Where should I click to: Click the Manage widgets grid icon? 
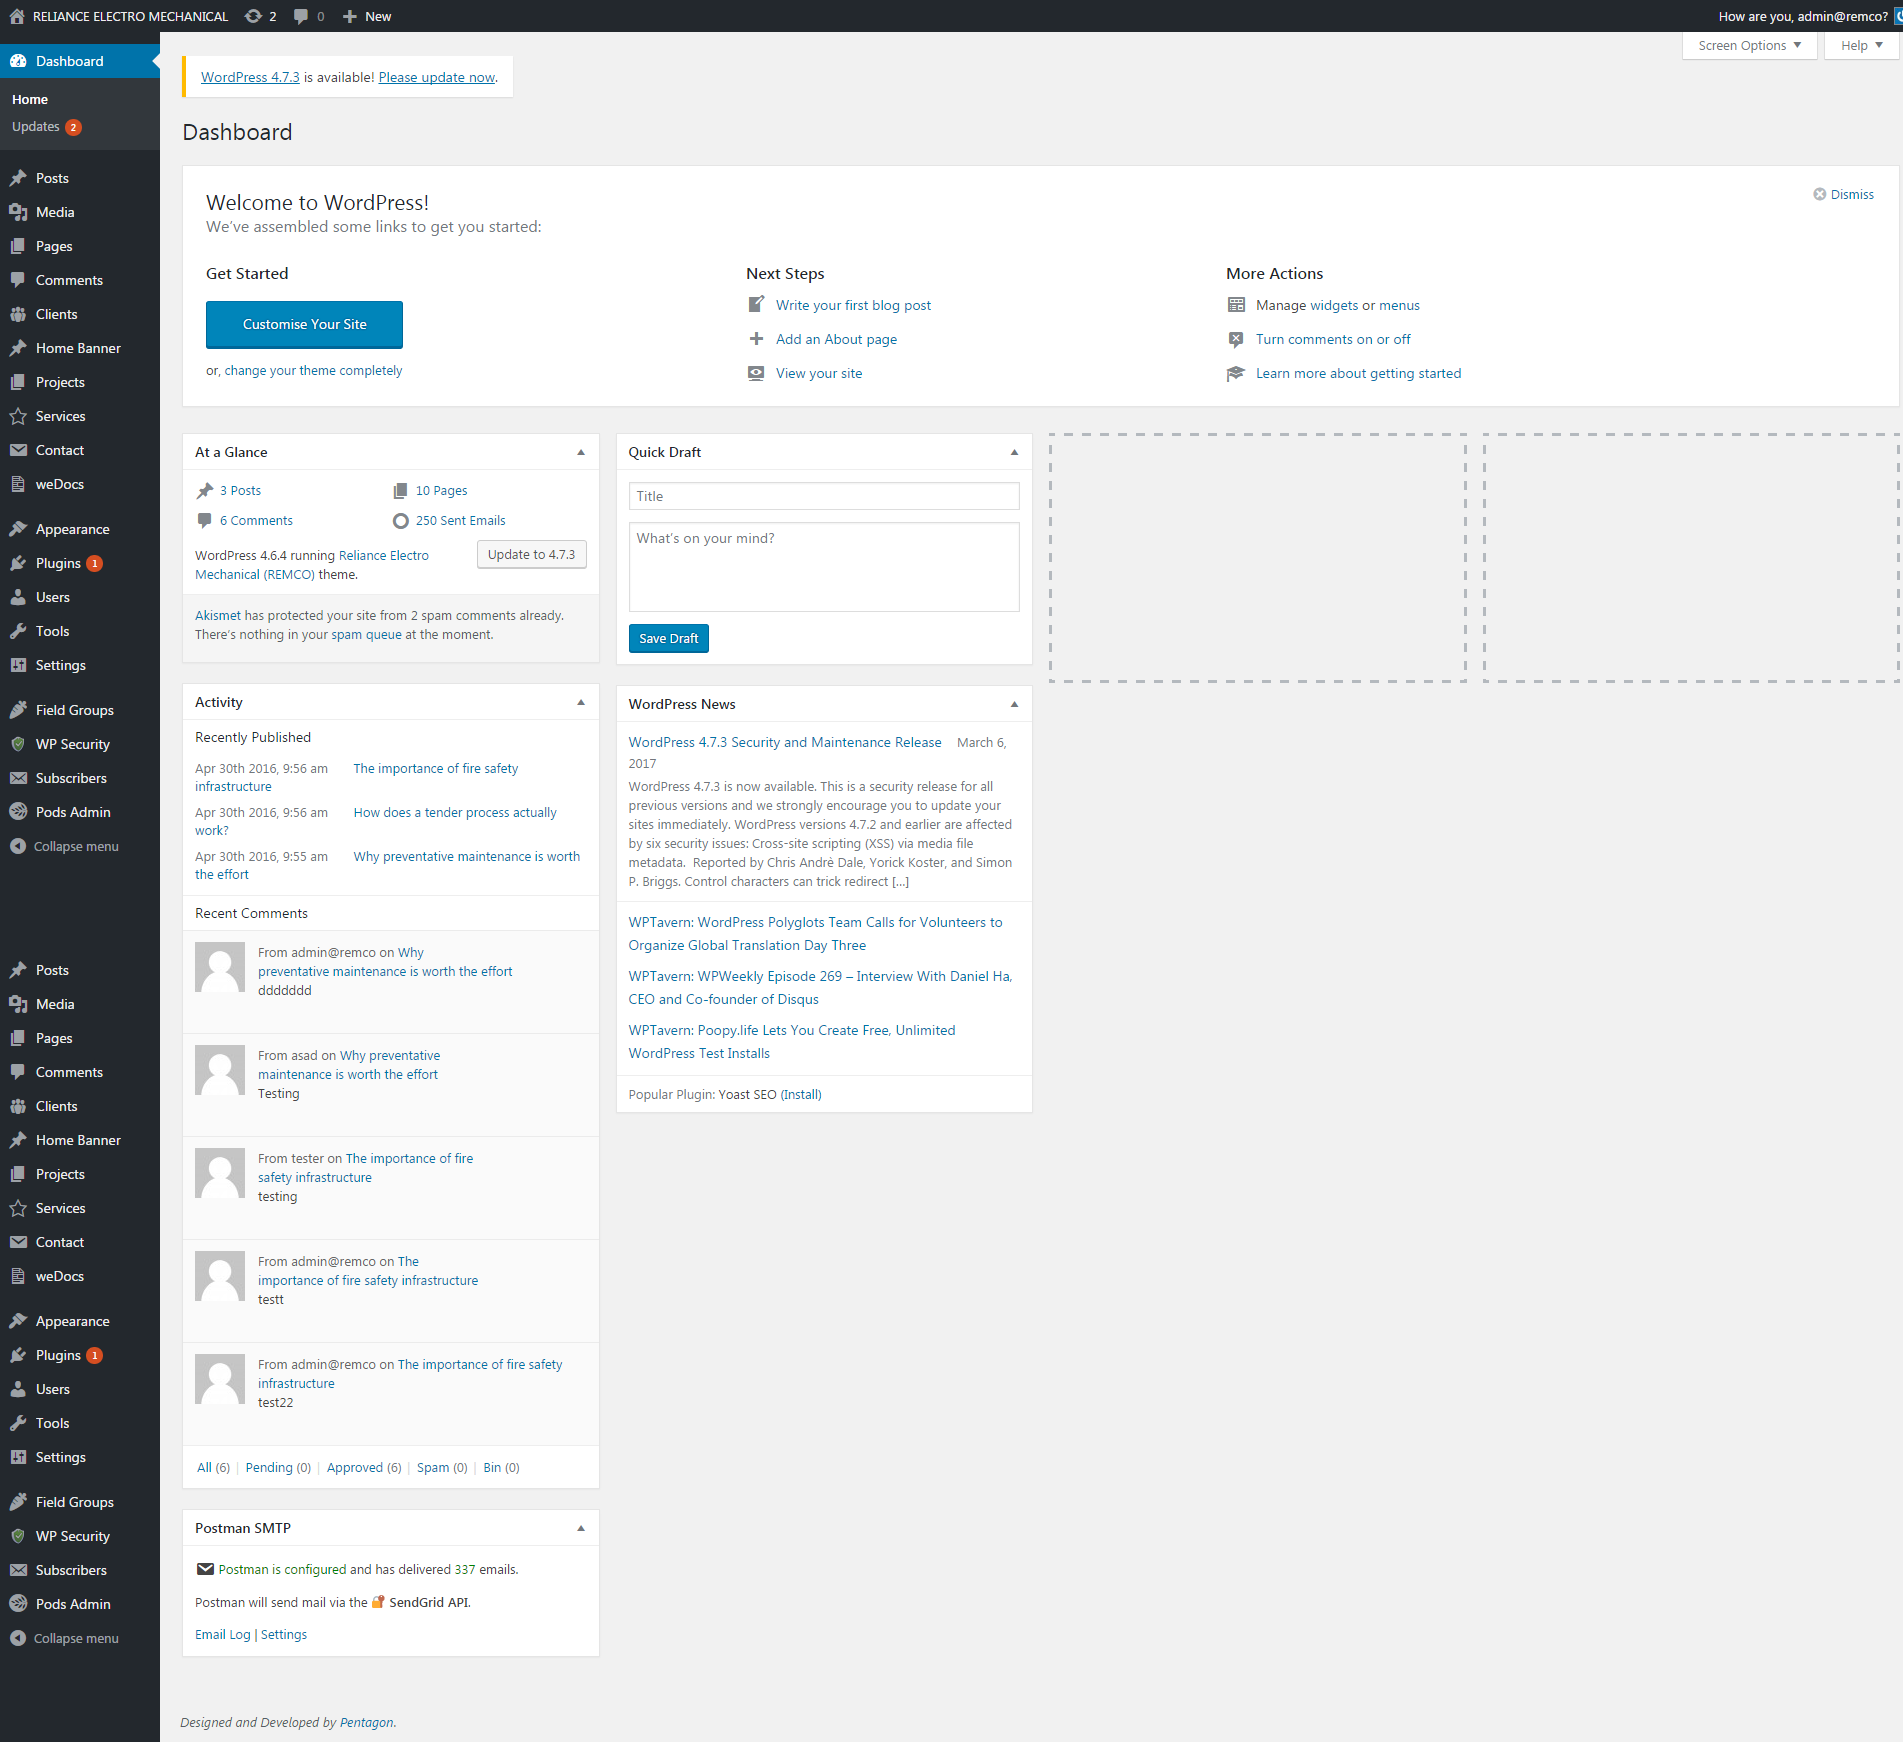coord(1236,305)
